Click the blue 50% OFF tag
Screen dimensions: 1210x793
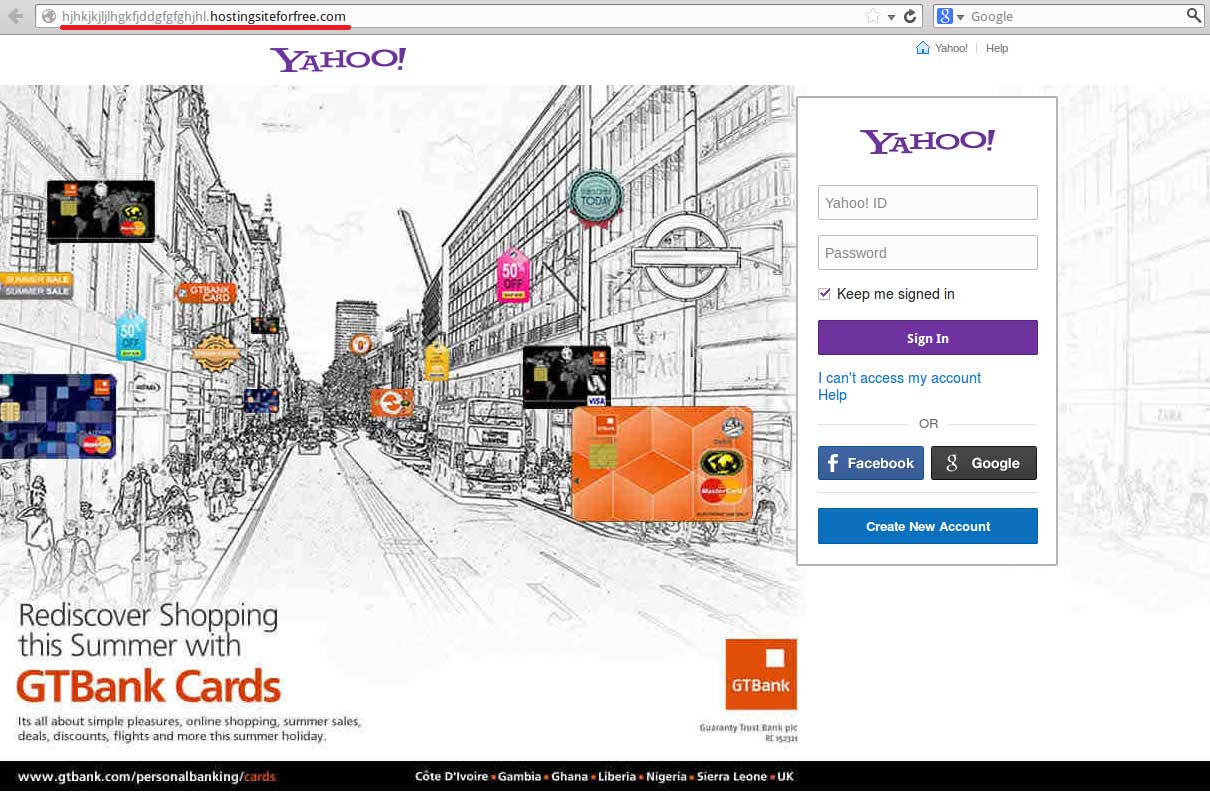tap(131, 335)
